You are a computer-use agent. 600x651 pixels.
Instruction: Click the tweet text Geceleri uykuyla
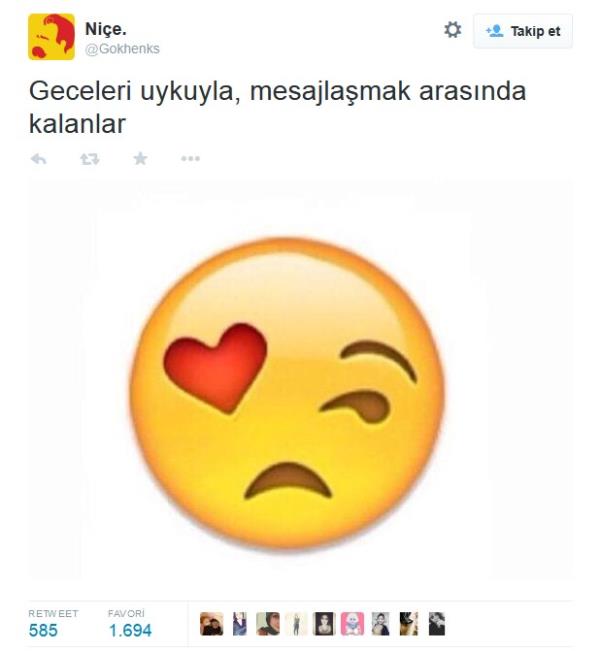135,91
